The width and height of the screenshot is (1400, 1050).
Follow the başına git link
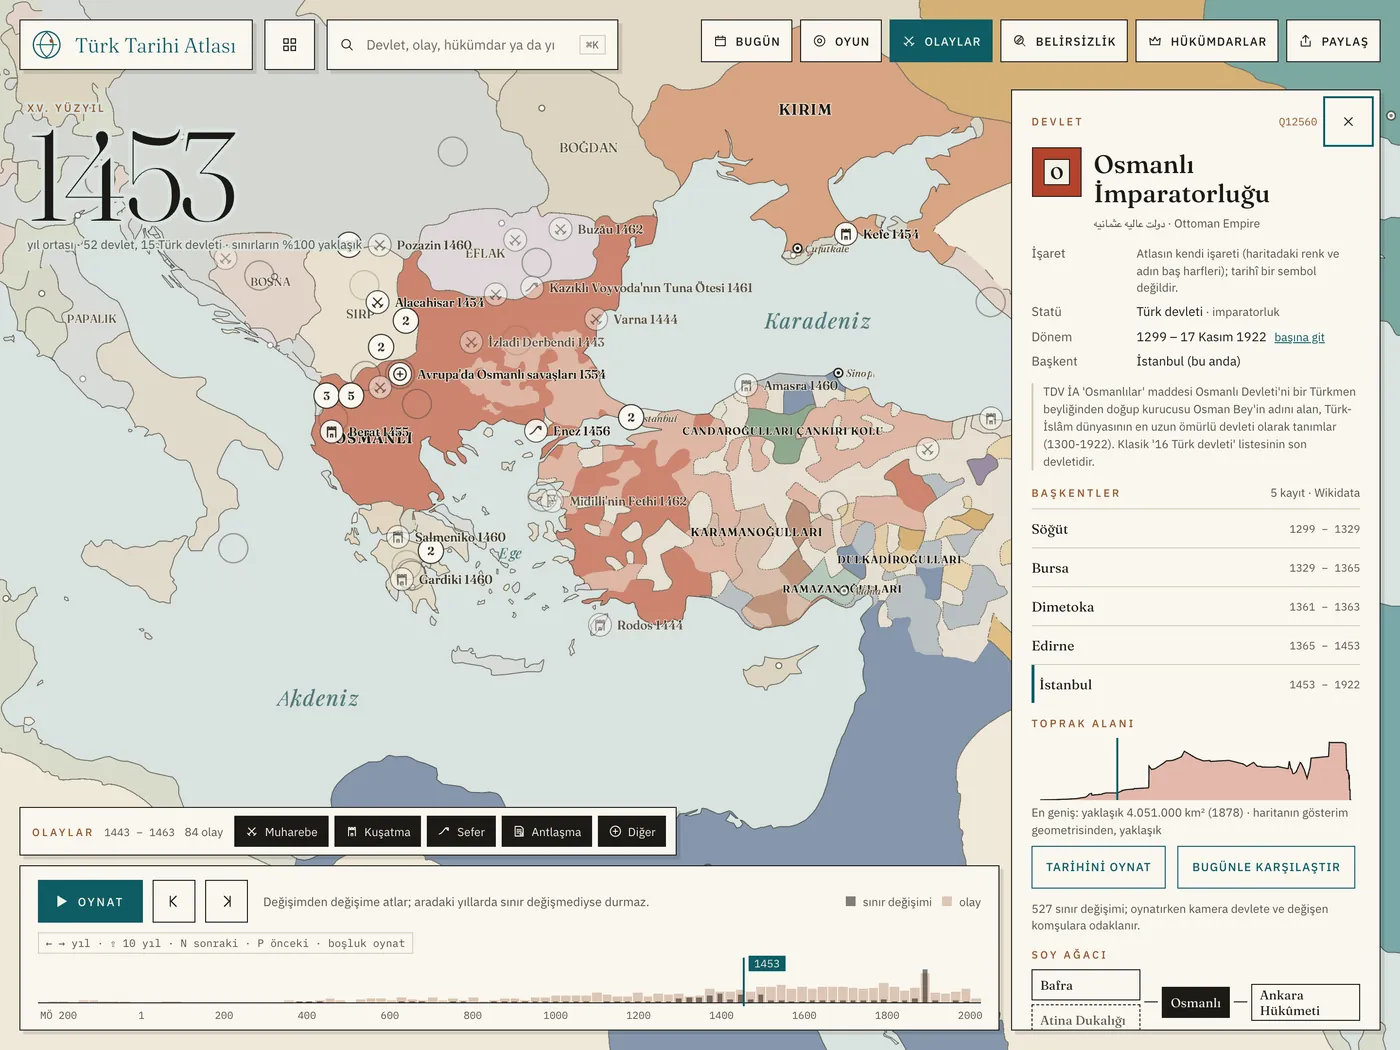coord(1299,338)
